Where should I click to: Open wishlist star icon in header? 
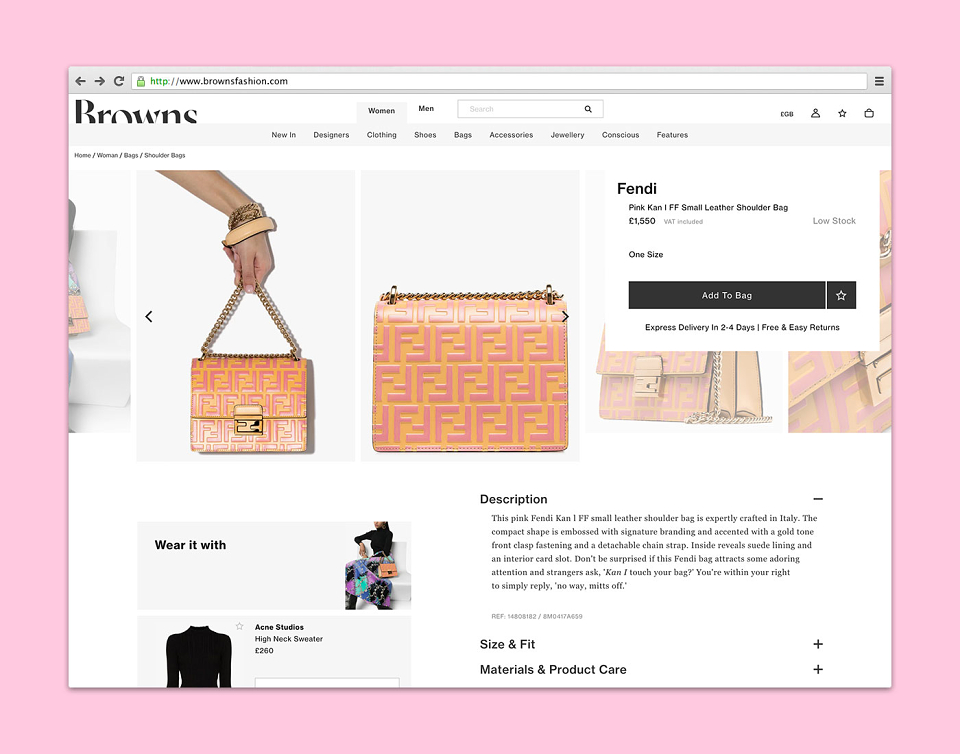click(842, 113)
